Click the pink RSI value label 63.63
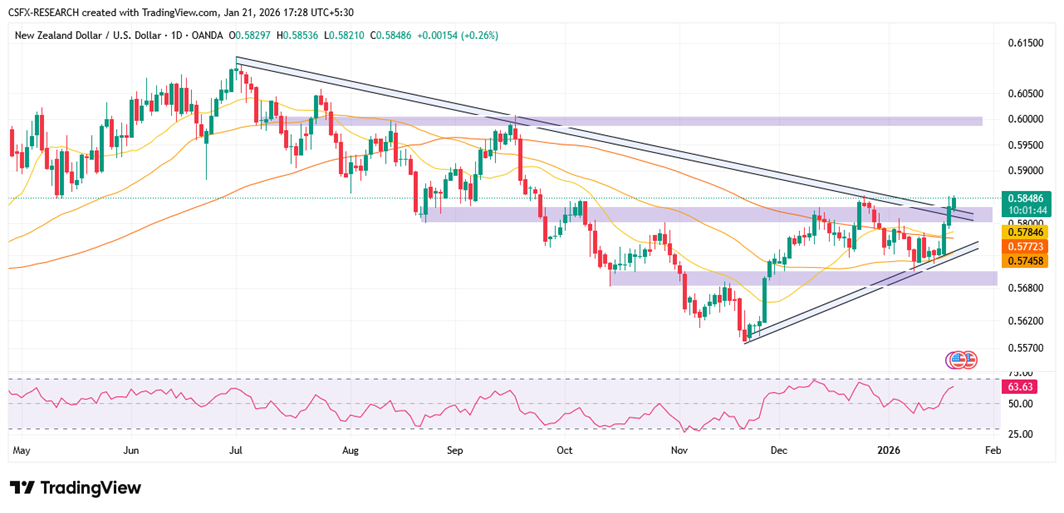Screen dimensions: 1064x513 pos(1020,386)
